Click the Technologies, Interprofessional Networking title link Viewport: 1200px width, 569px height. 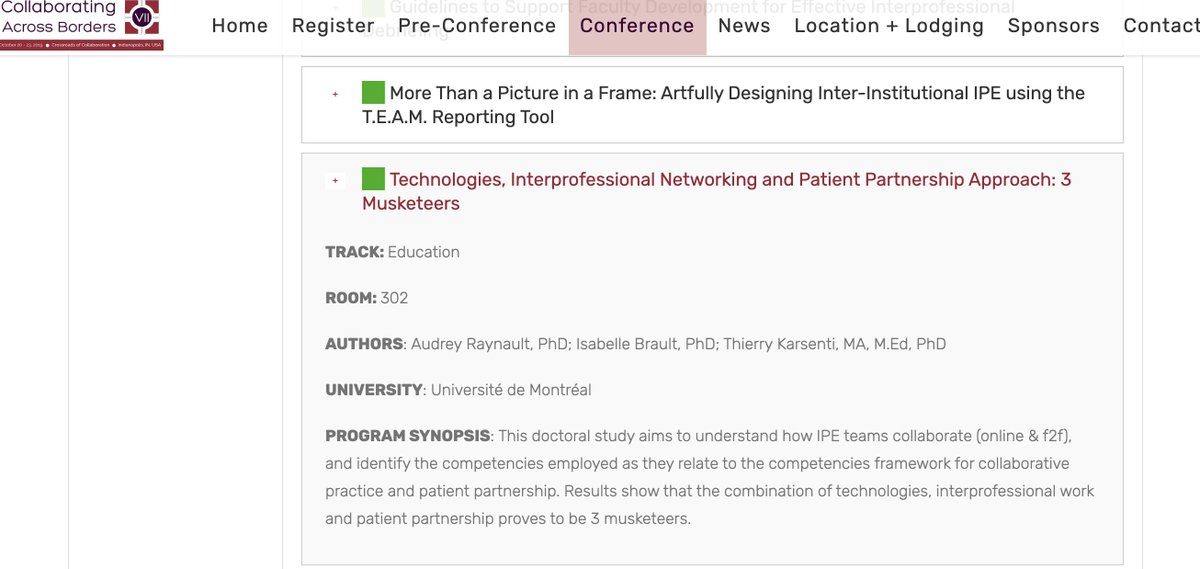(716, 191)
